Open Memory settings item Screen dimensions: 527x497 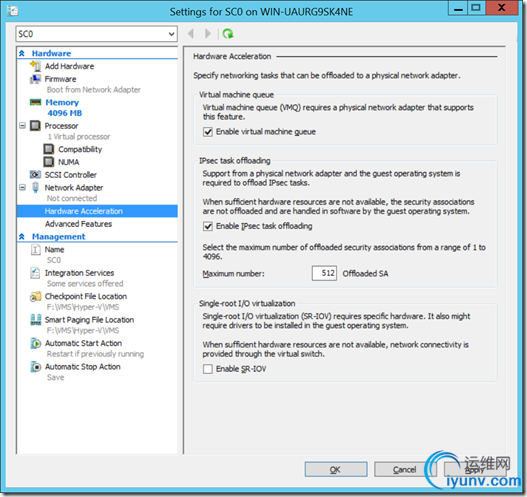click(62, 102)
